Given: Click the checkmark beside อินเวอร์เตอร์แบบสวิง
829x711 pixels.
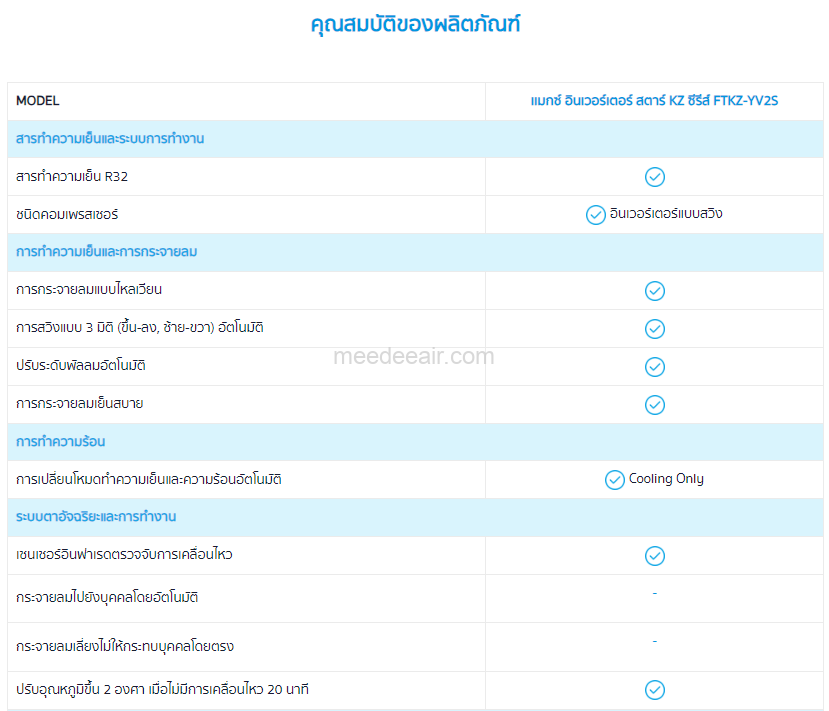Looking at the screenshot, I should point(595,215).
